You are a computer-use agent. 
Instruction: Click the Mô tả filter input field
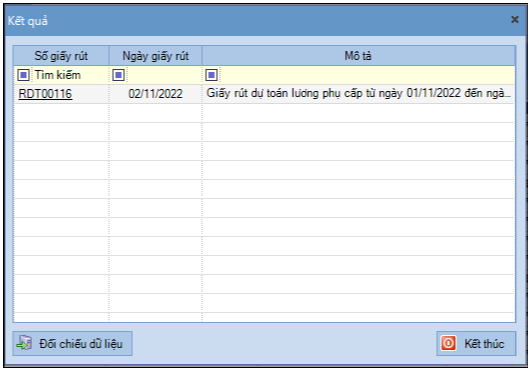pyautogui.click(x=367, y=75)
